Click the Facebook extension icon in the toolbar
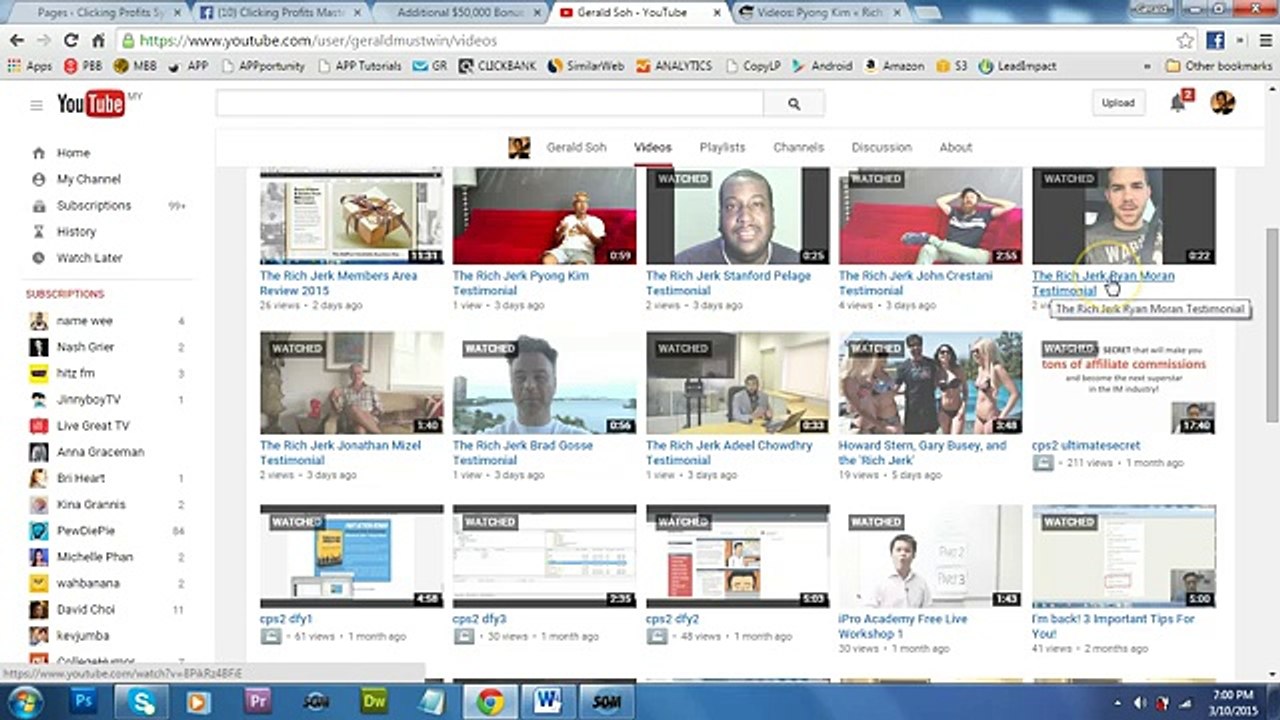The height and width of the screenshot is (720, 1280). click(x=1215, y=41)
